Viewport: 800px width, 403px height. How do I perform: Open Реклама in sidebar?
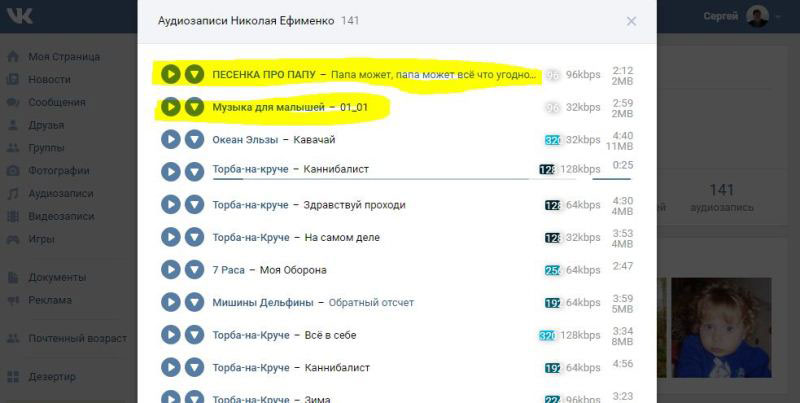pyautogui.click(x=49, y=300)
